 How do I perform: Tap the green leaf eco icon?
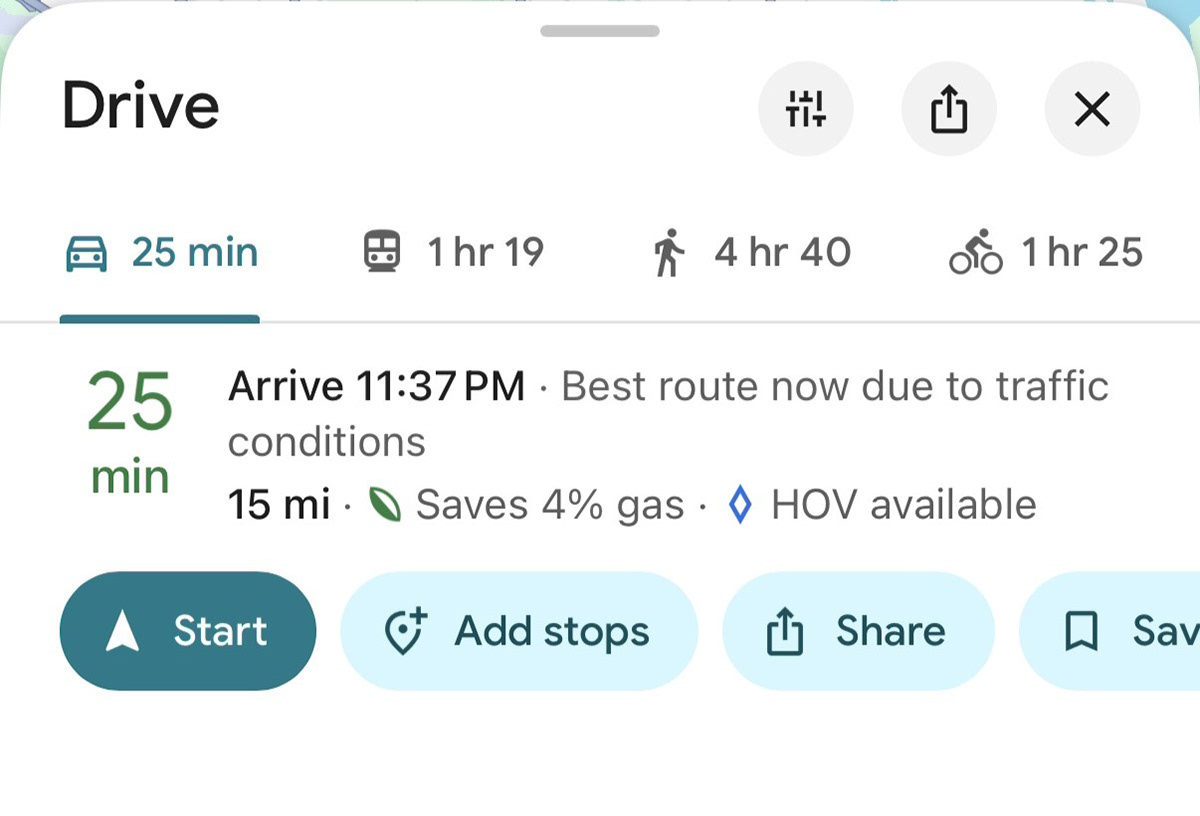[x=385, y=506]
